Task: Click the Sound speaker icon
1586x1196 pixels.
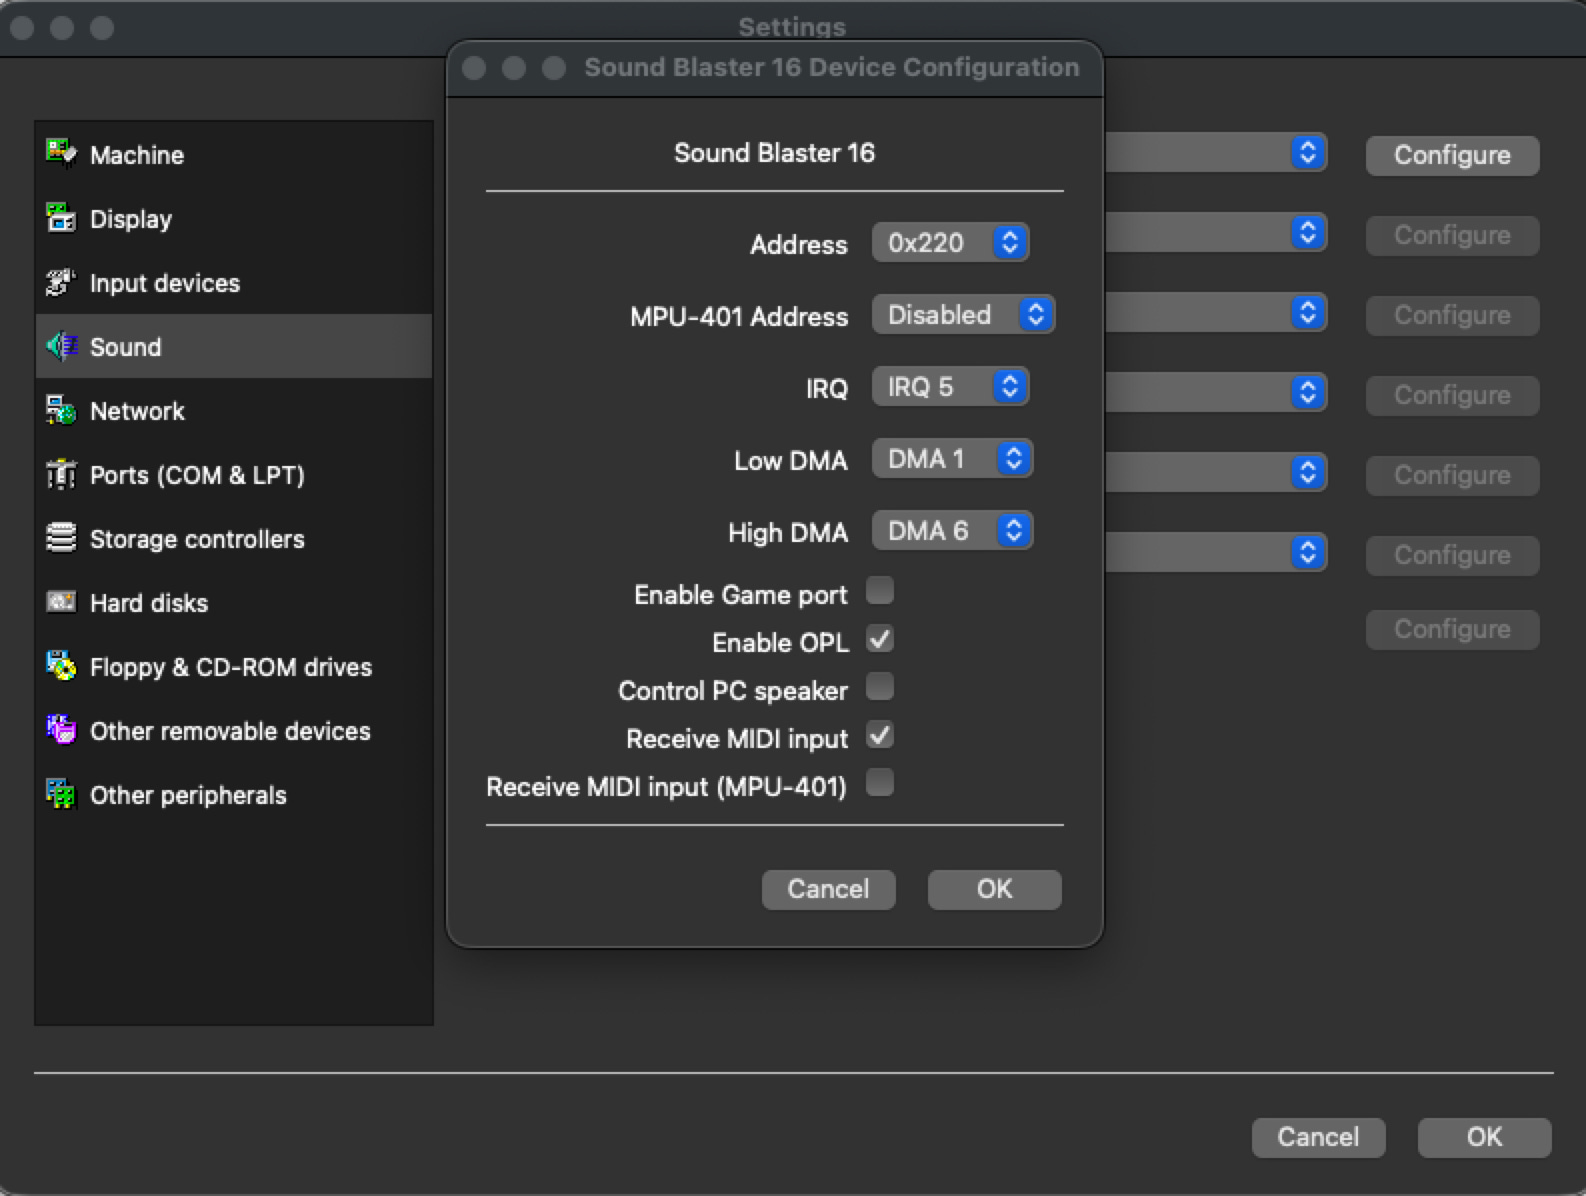Action: click(61, 346)
